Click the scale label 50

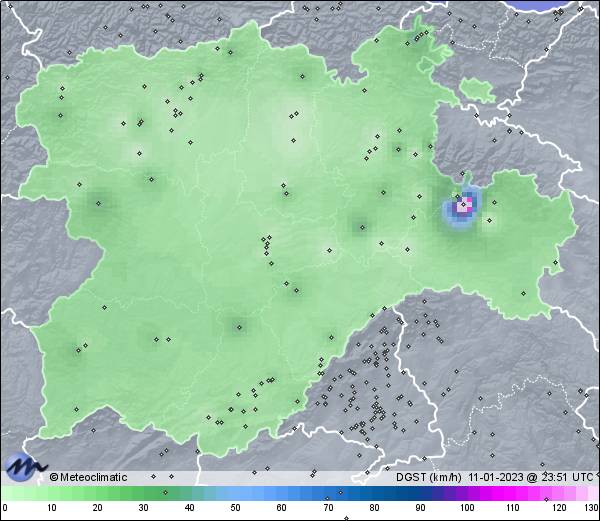[235, 508]
